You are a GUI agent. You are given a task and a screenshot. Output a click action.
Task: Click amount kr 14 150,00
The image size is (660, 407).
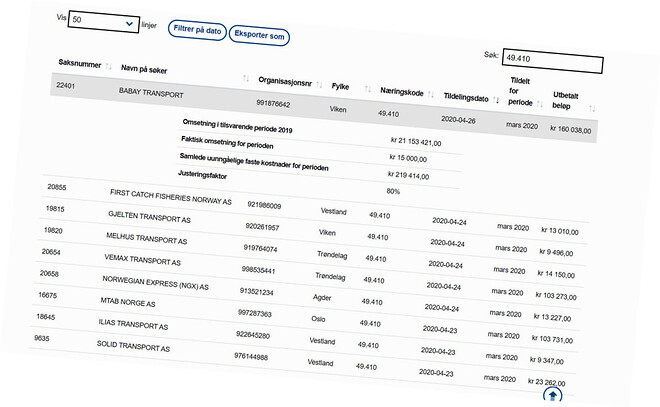click(556, 274)
